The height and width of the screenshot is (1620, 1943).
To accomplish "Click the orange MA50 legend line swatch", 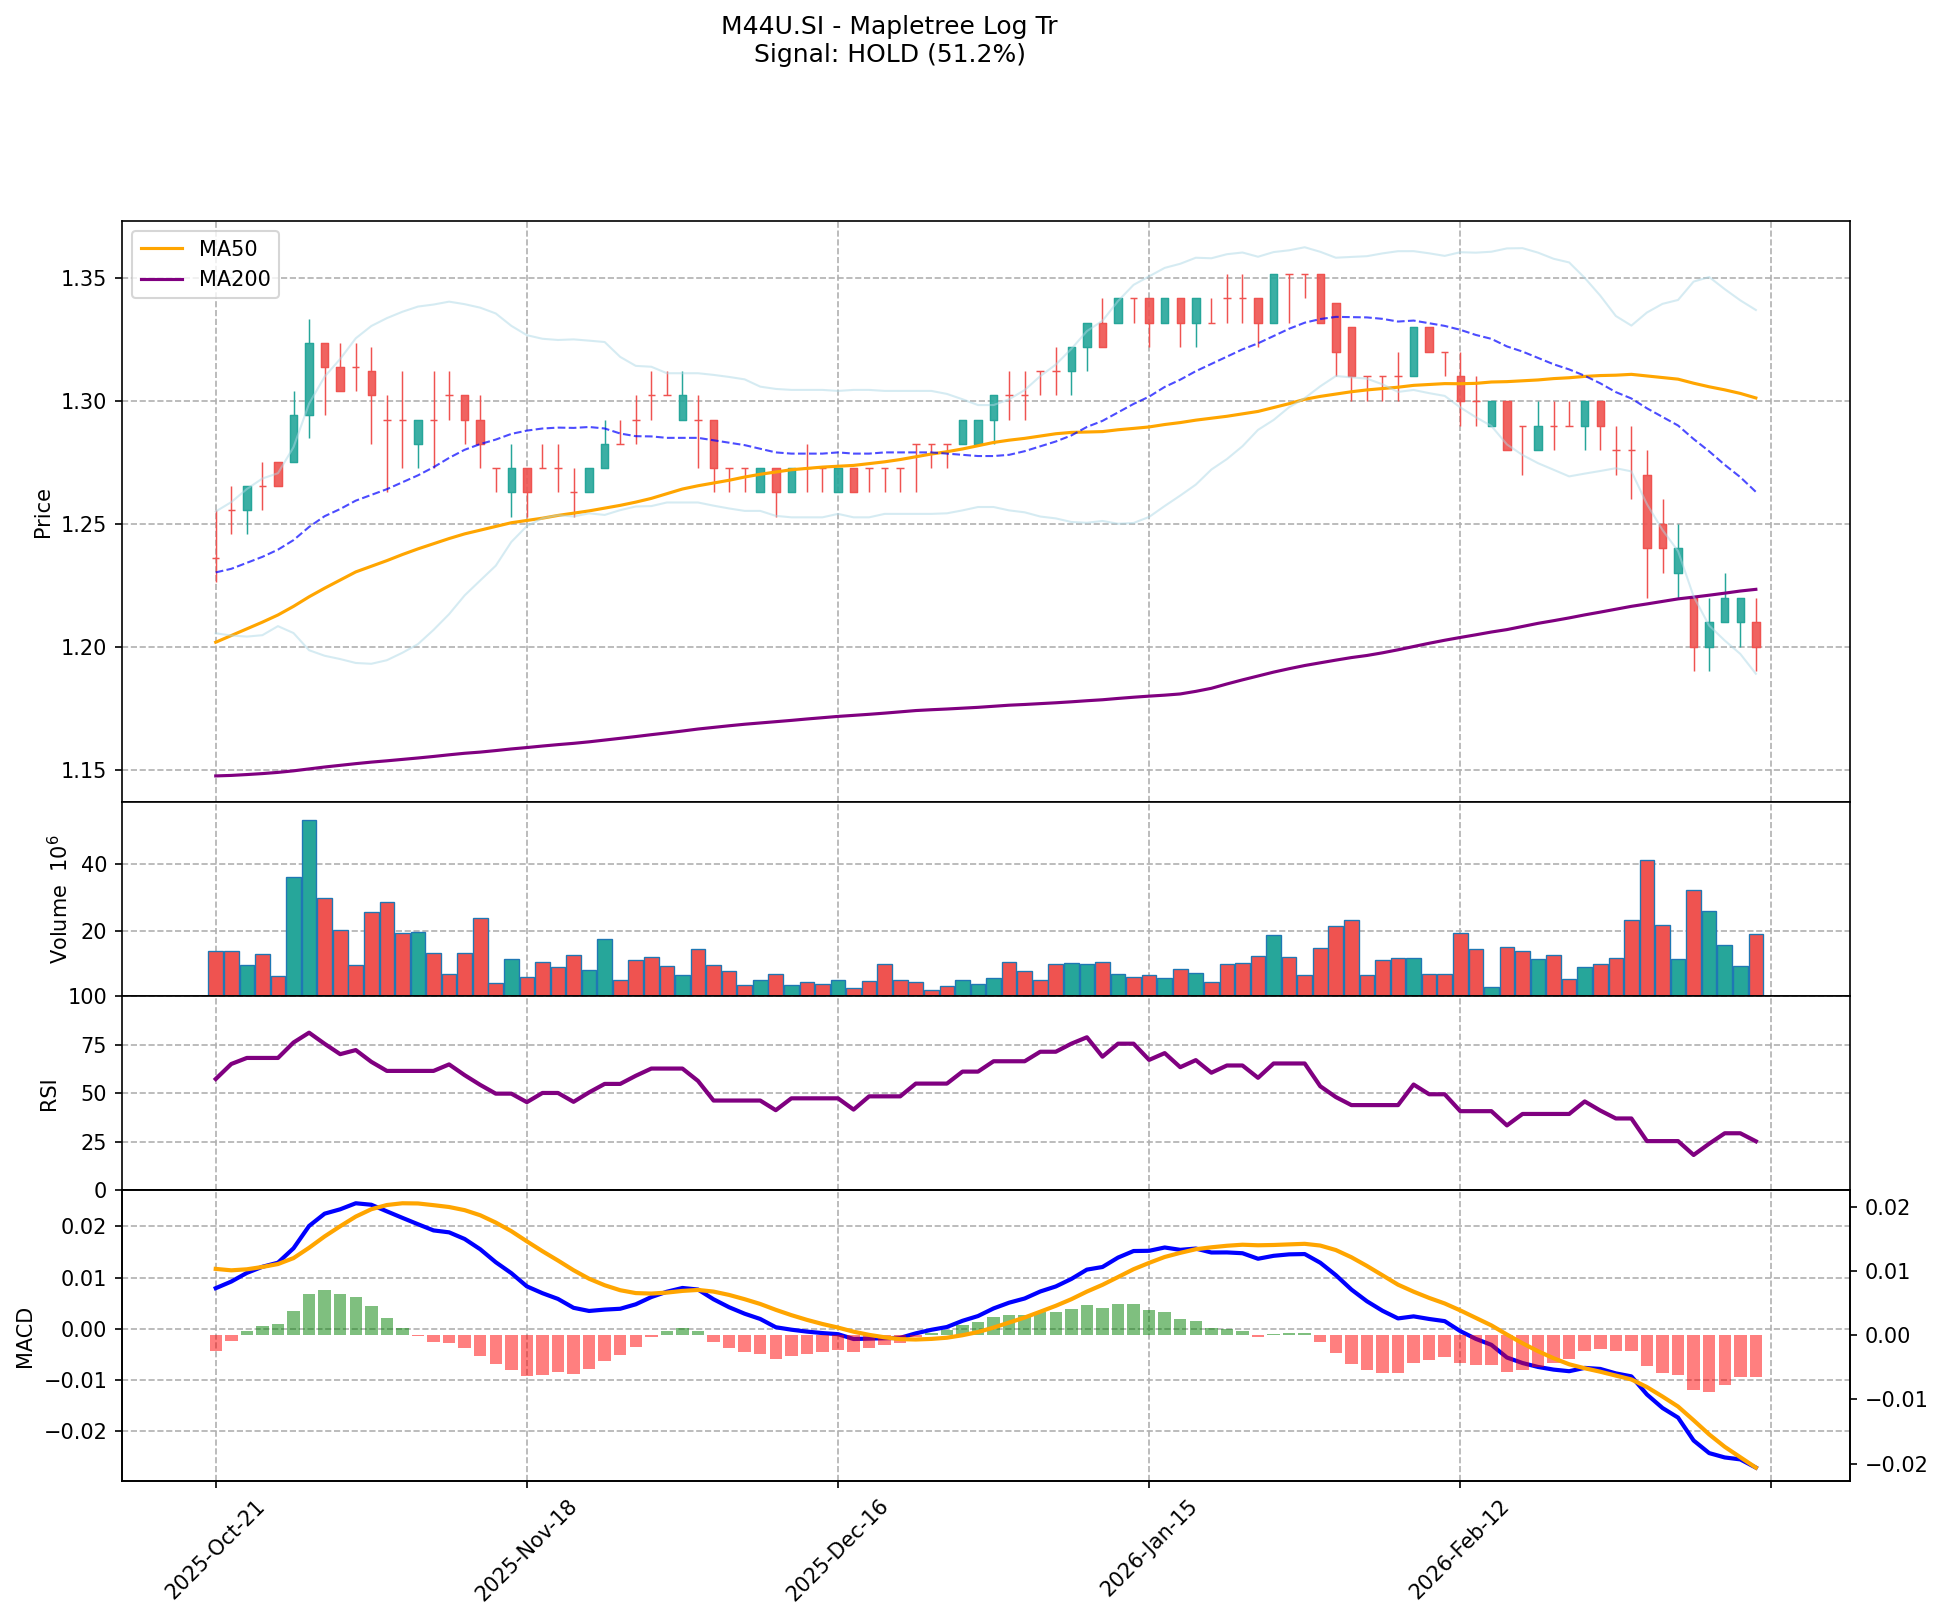I will 163,249.
